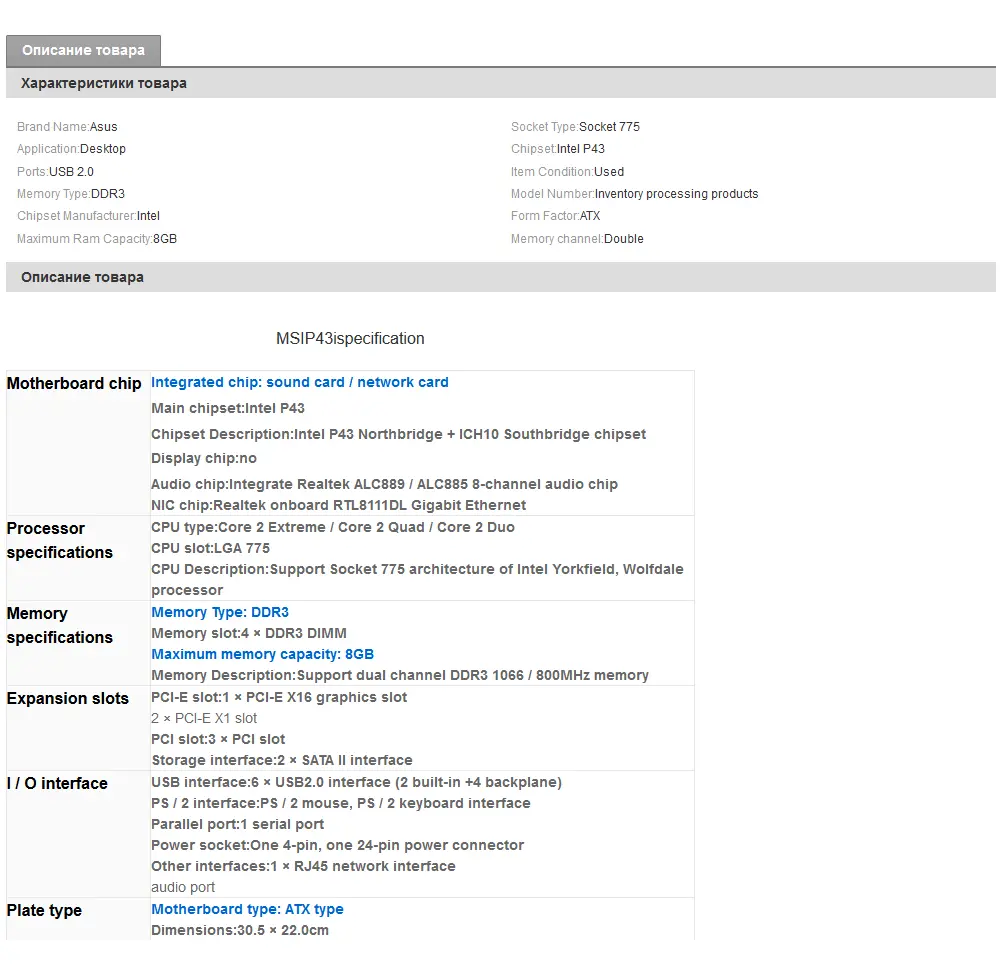Viewport: 1000px width, 964px height.
Task: Select the Memory Description dual channel line
Action: [400, 675]
